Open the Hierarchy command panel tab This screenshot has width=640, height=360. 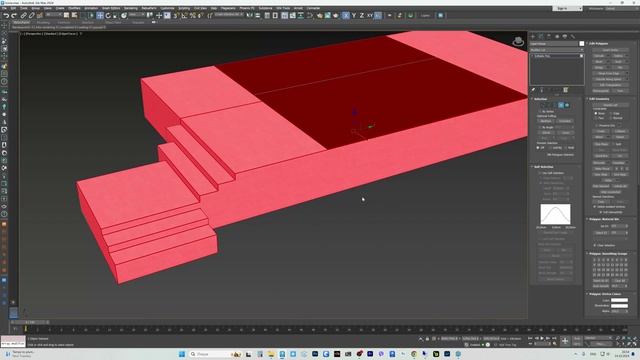pos(549,36)
